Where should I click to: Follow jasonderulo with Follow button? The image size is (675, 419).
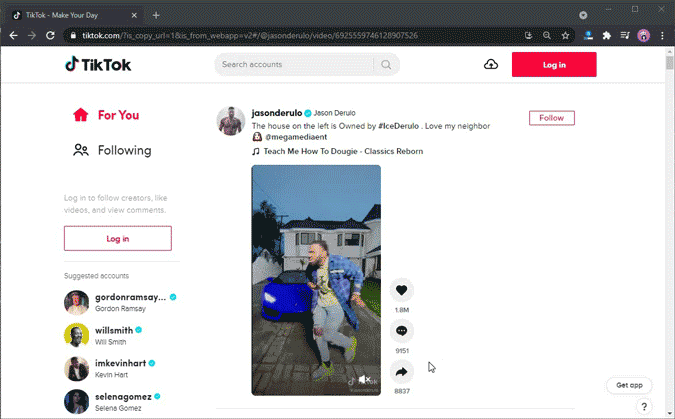[551, 118]
